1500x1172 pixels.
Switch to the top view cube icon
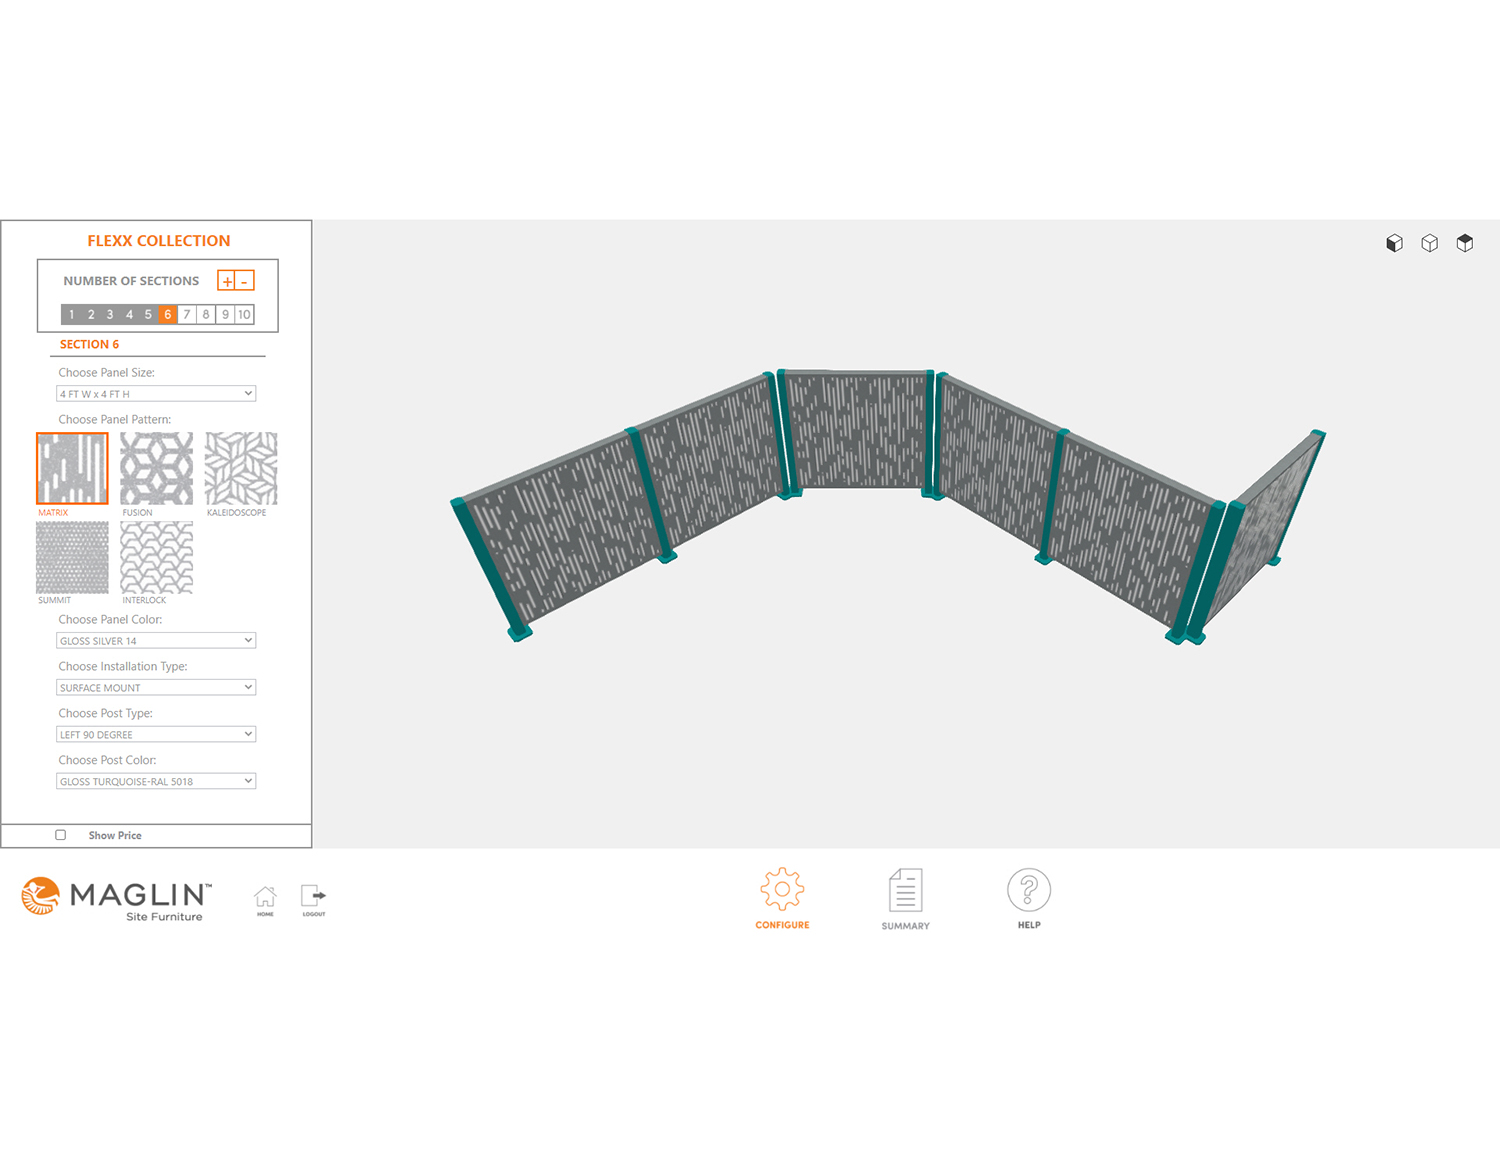click(1464, 243)
